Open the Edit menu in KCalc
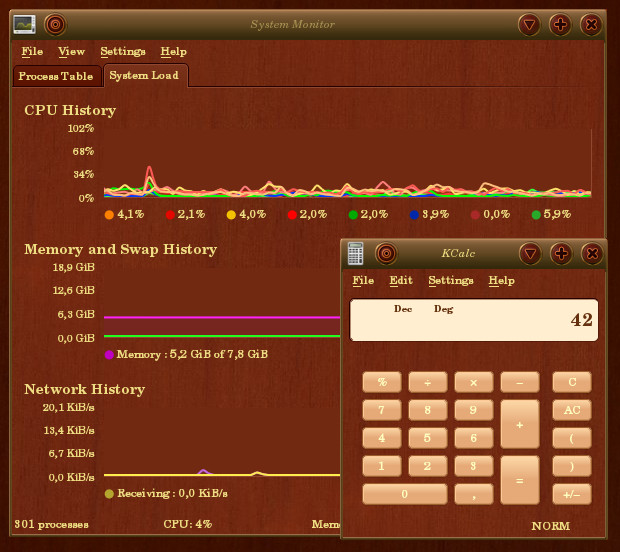The image size is (620, 552). 401,280
